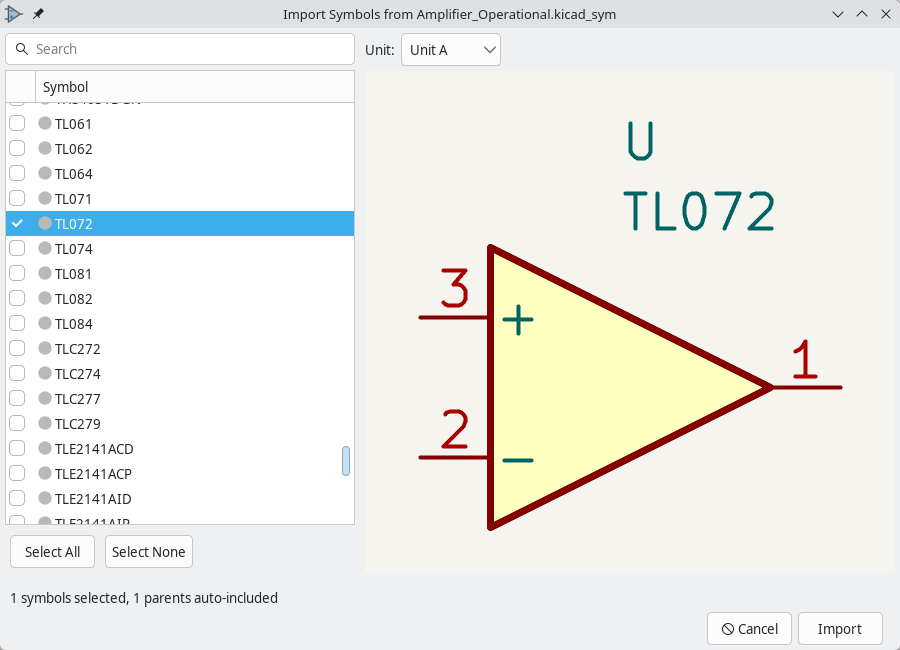
Task: Click the pin icon in the title bar
Action: (38, 13)
